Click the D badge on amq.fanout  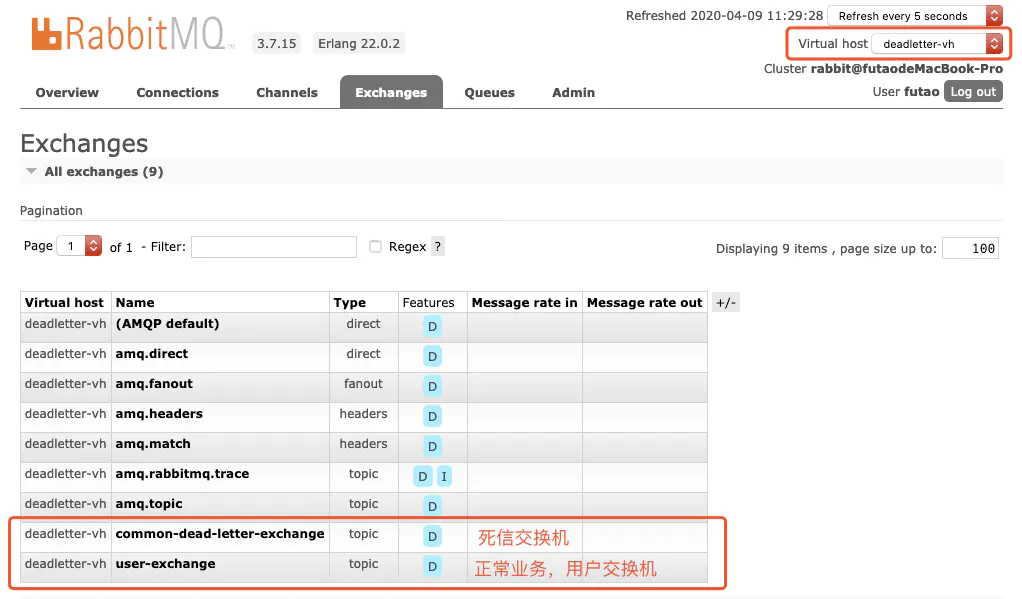[432, 386]
